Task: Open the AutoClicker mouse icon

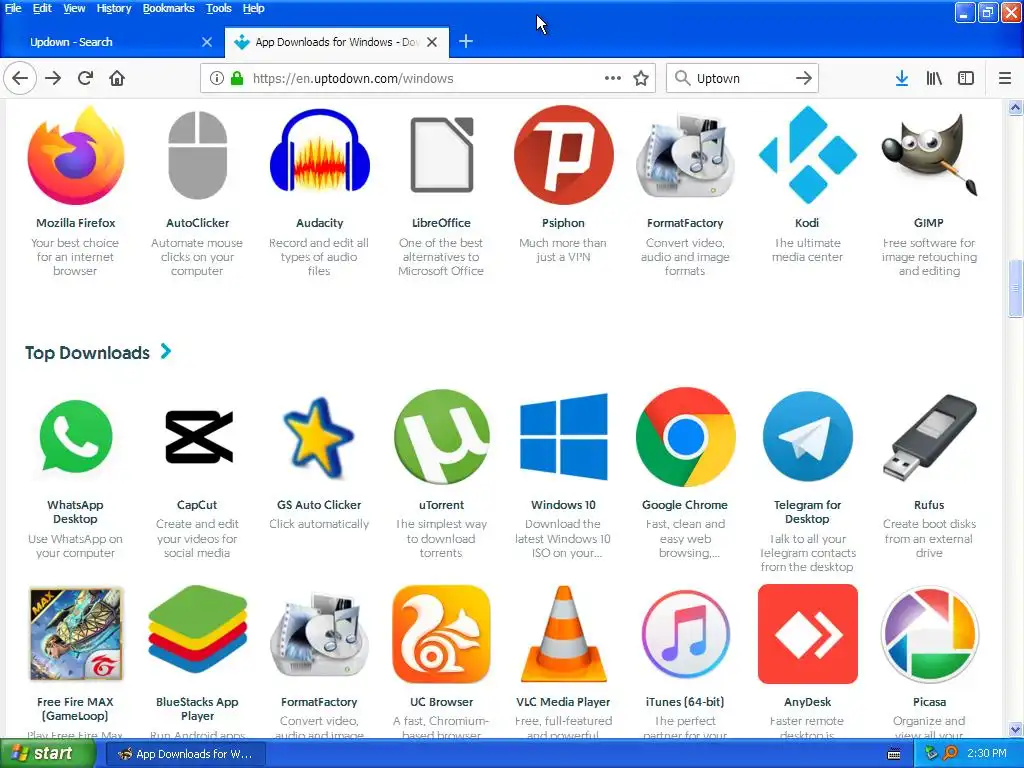Action: pos(197,155)
